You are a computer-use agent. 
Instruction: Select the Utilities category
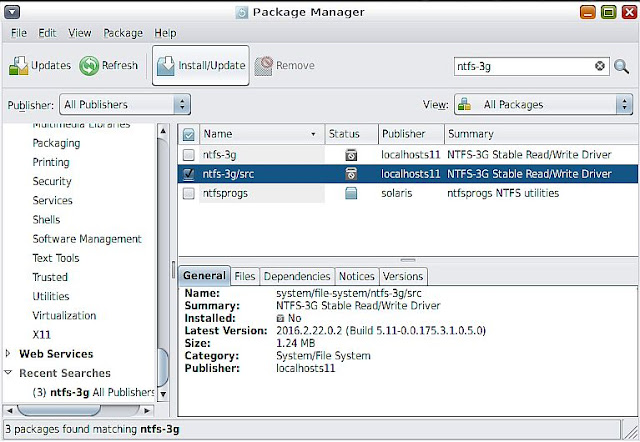point(51,296)
